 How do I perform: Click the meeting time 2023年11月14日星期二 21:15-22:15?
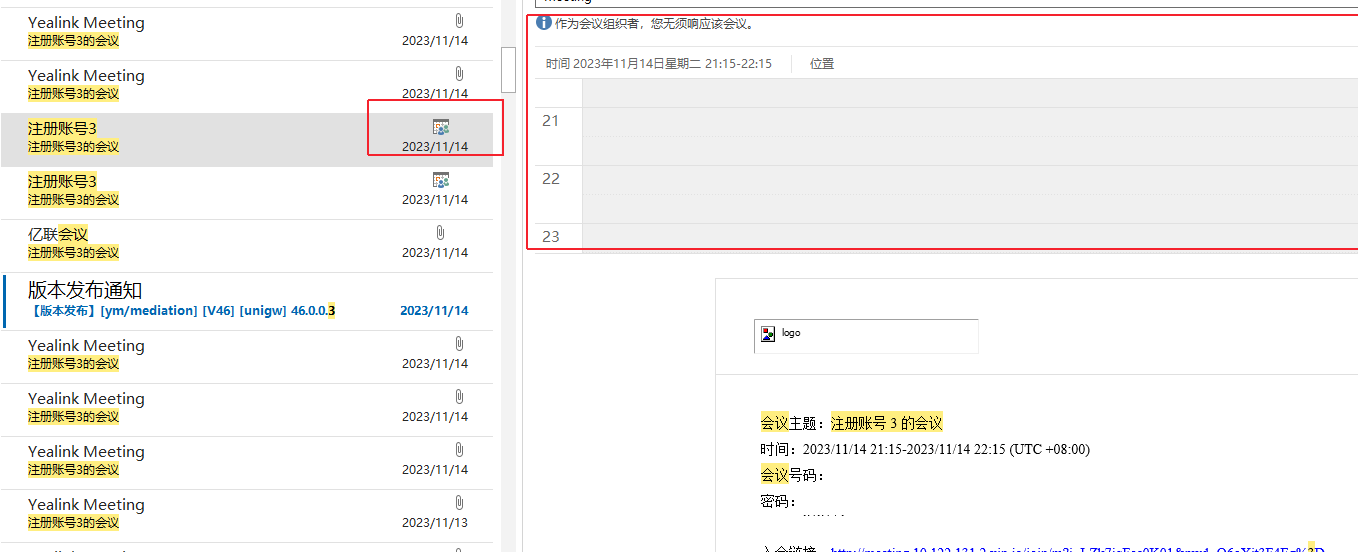click(659, 64)
